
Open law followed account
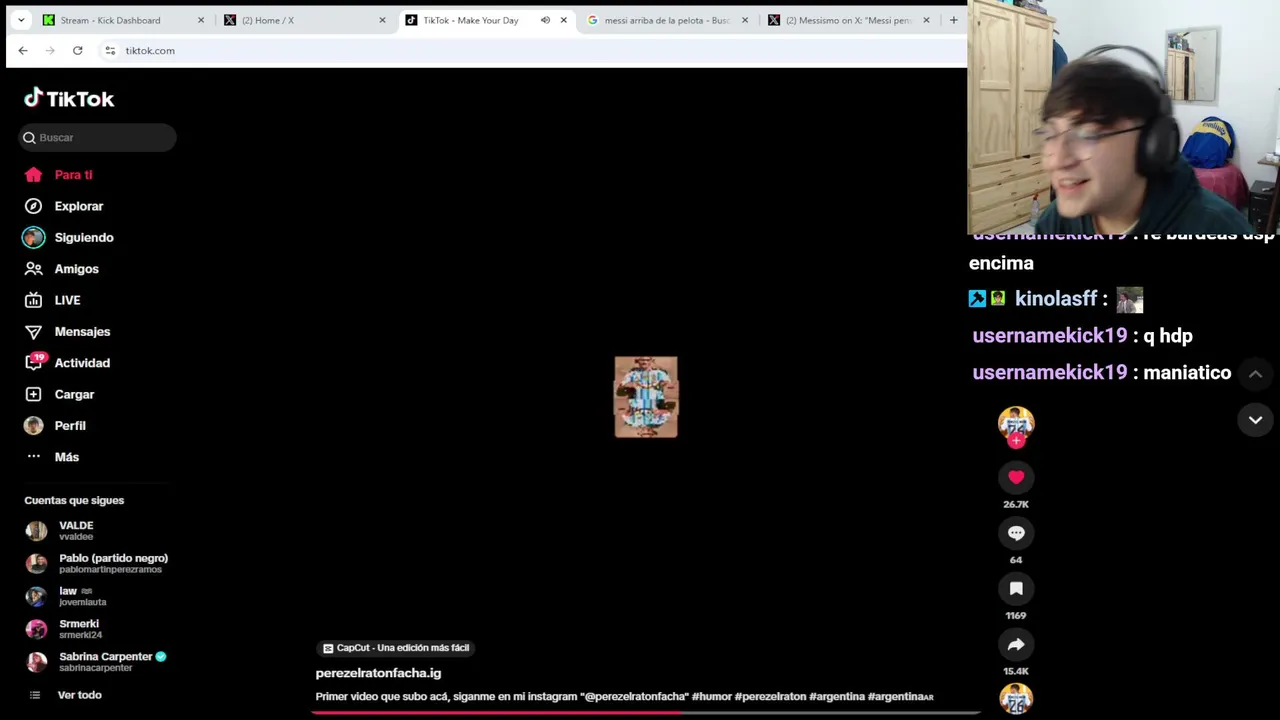click(66, 597)
